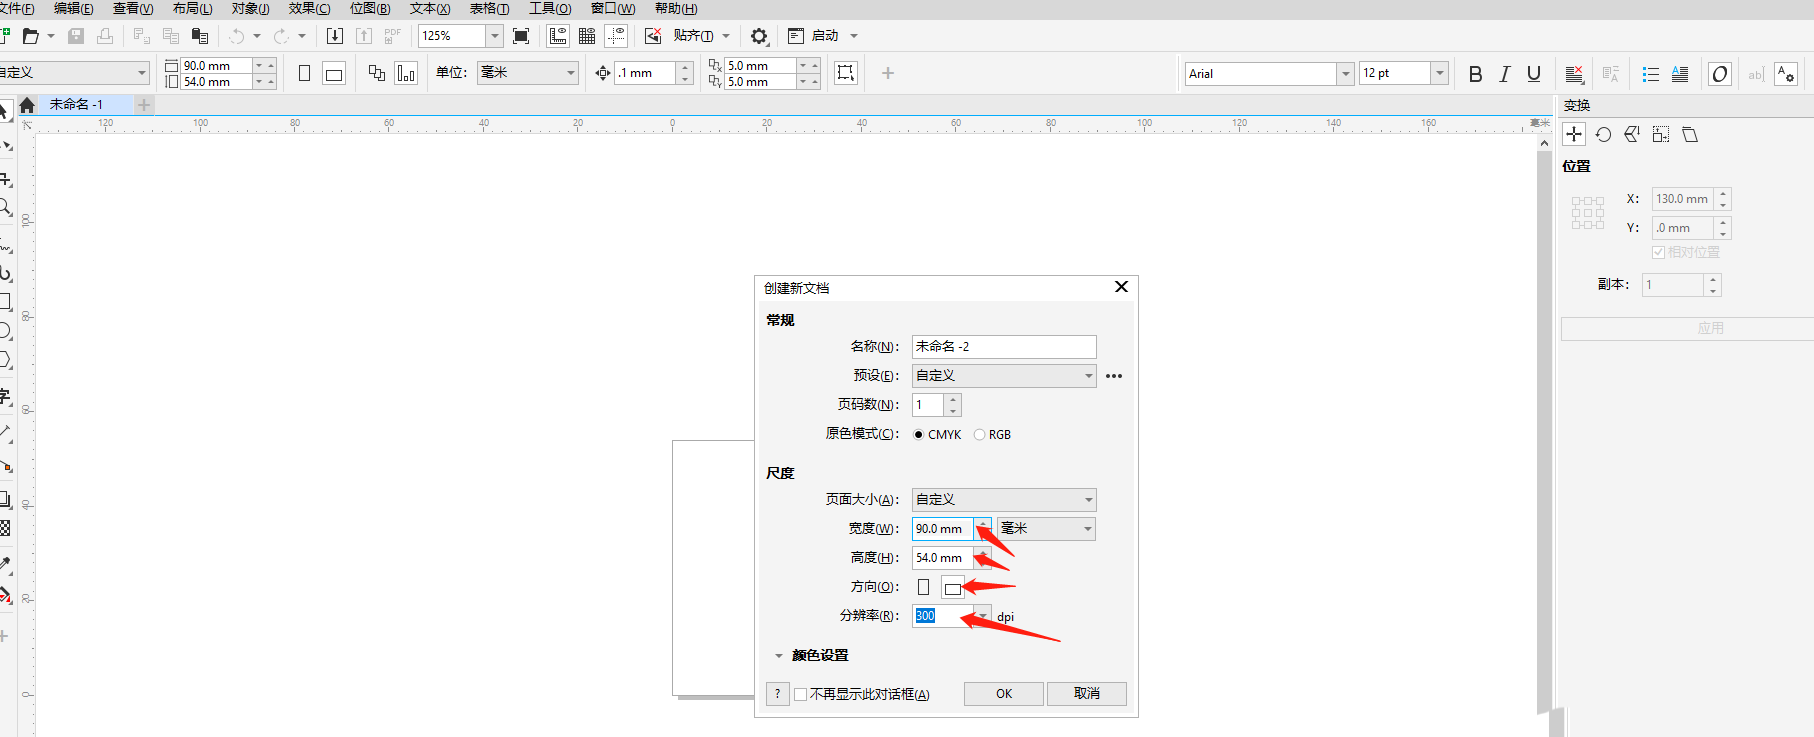Select the Skew tab in Transform docker
The height and width of the screenshot is (737, 1814).
click(1690, 134)
